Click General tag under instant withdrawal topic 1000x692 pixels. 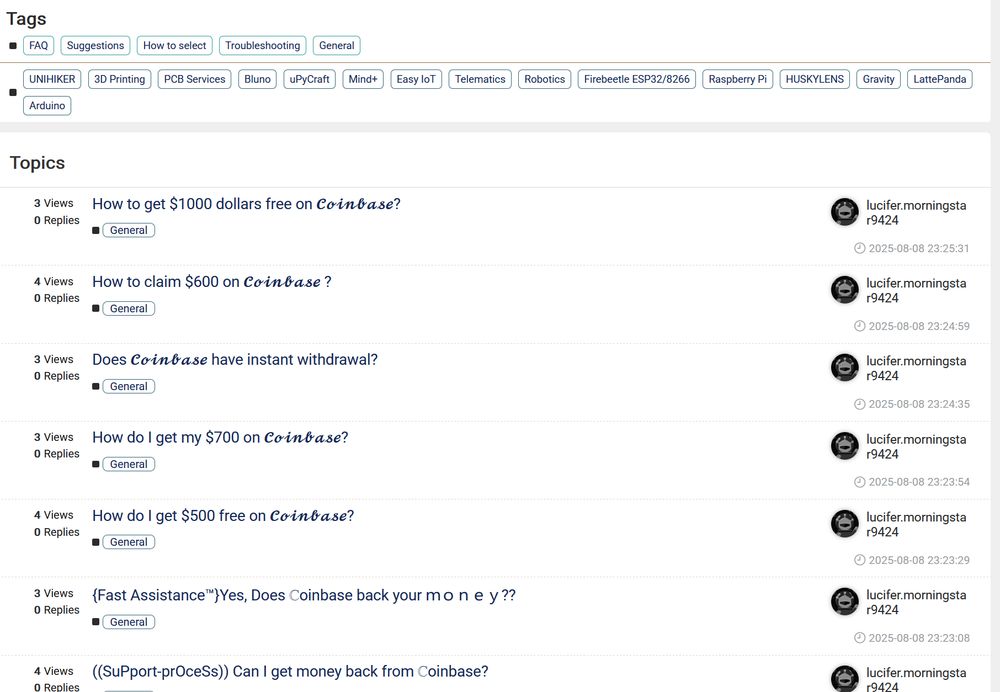[x=129, y=386]
